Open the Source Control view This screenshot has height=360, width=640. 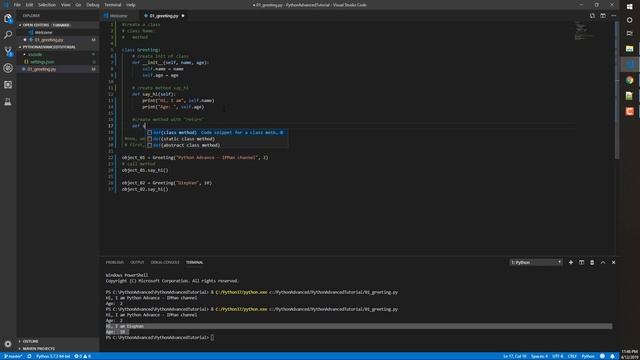tap(8, 51)
